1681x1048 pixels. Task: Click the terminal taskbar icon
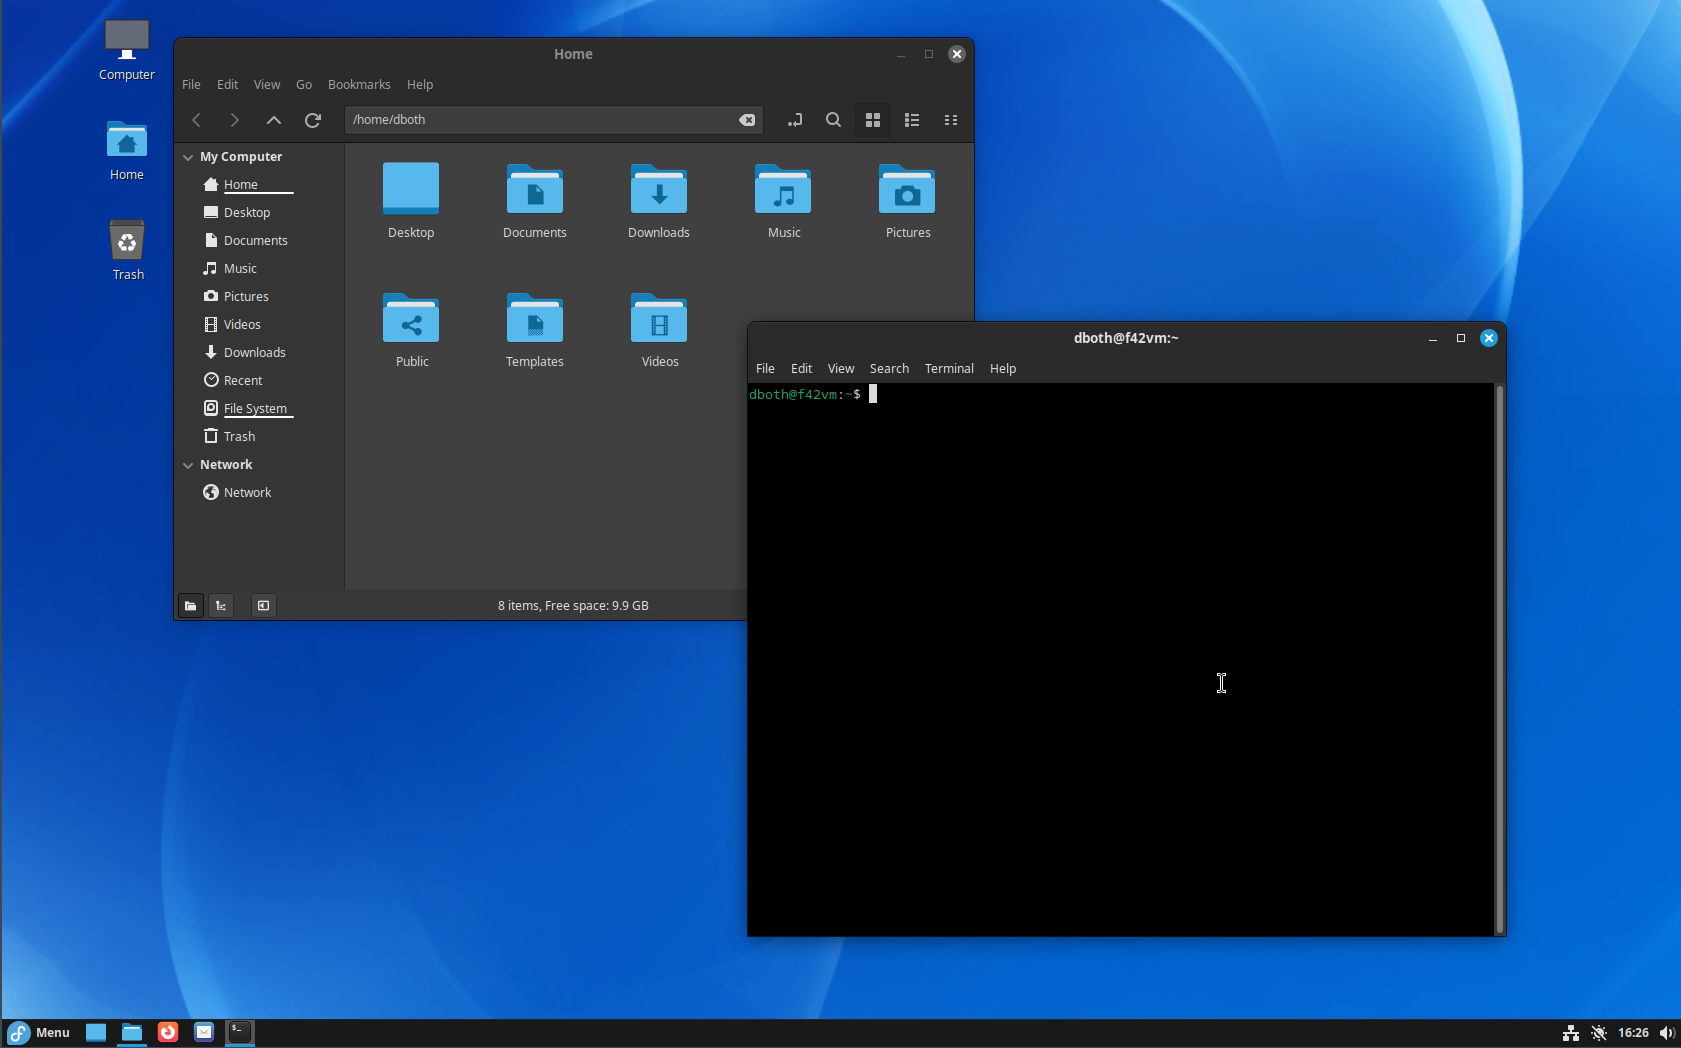point(240,1033)
